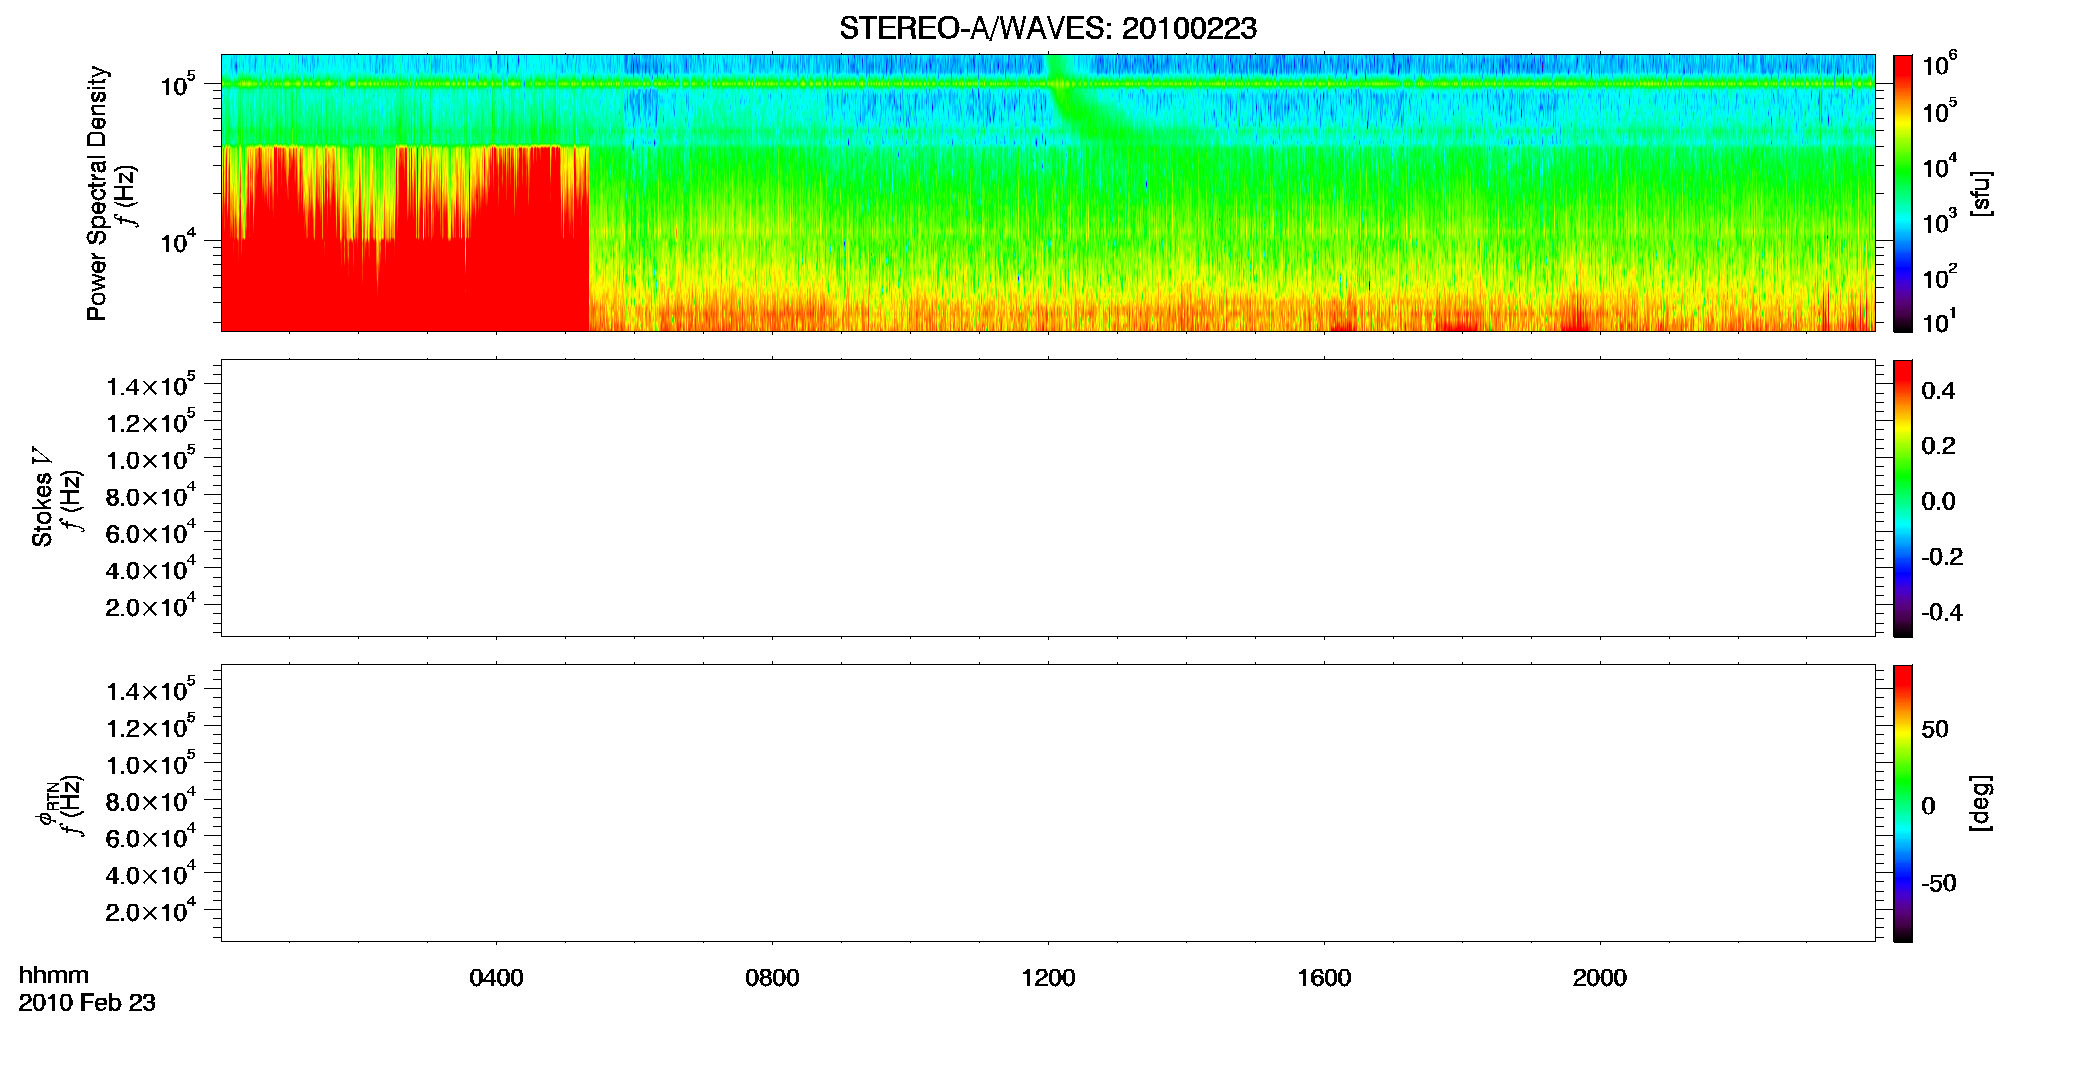Image resolution: width=2096 pixels, height=1080 pixels.
Task: Click the "1600" time tick label
Action: (1324, 978)
